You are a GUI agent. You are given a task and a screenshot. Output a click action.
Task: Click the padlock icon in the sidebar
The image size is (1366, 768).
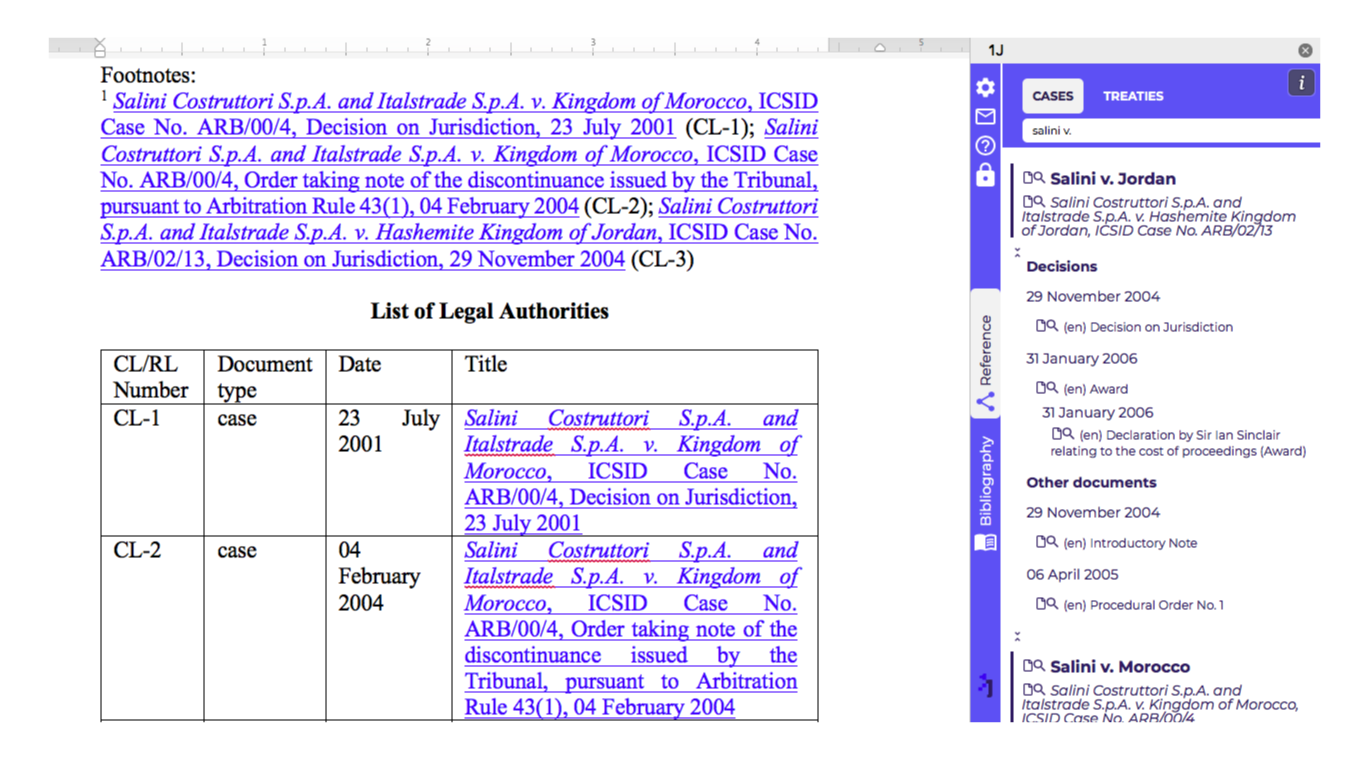[985, 175]
